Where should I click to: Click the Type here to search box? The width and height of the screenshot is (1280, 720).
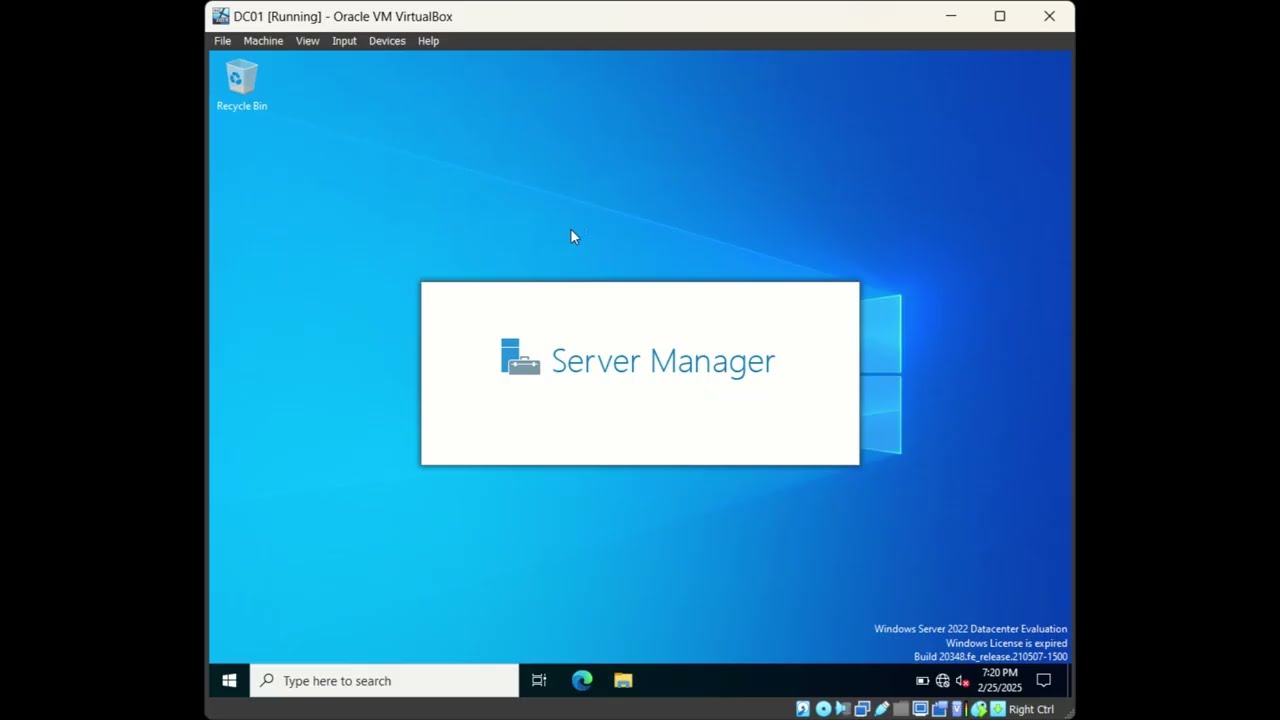384,681
